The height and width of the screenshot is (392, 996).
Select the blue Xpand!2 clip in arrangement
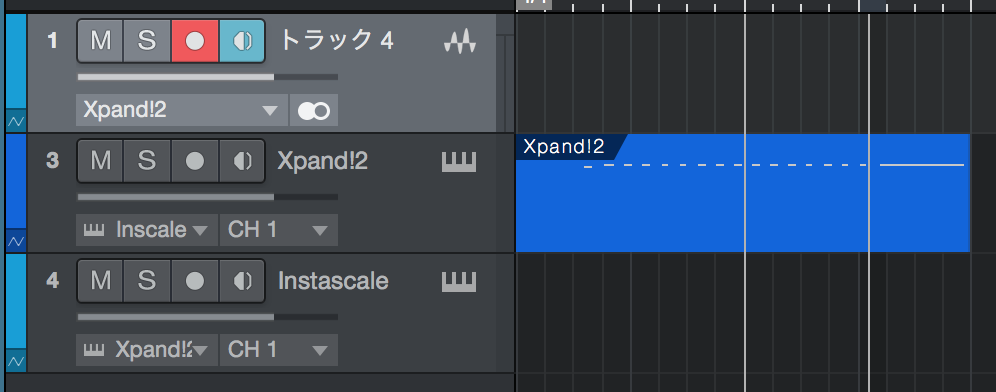743,193
